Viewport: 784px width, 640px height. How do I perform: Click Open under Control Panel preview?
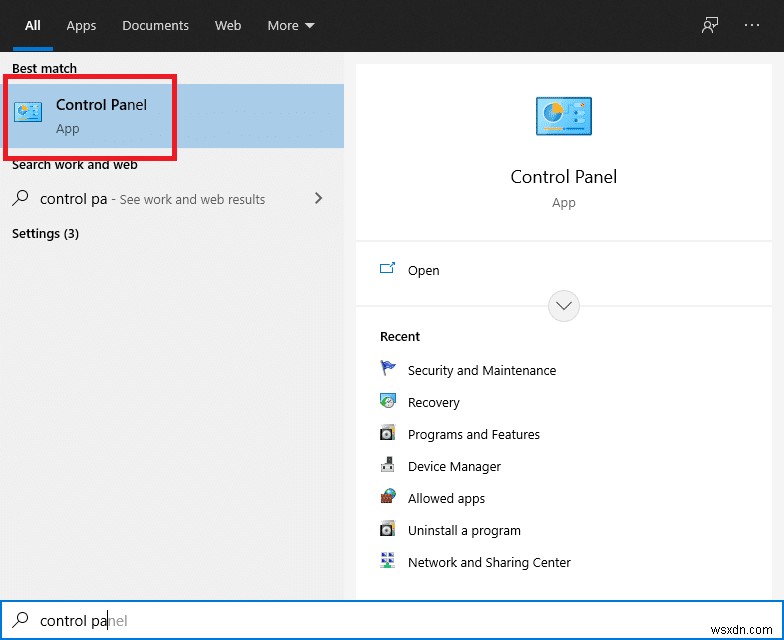pos(424,270)
